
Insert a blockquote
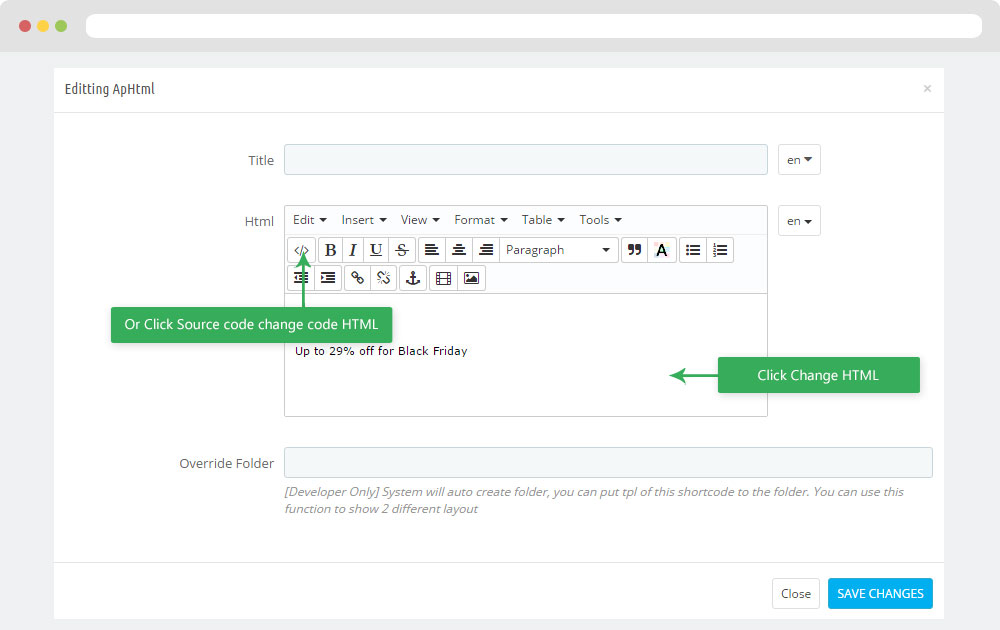click(x=635, y=250)
